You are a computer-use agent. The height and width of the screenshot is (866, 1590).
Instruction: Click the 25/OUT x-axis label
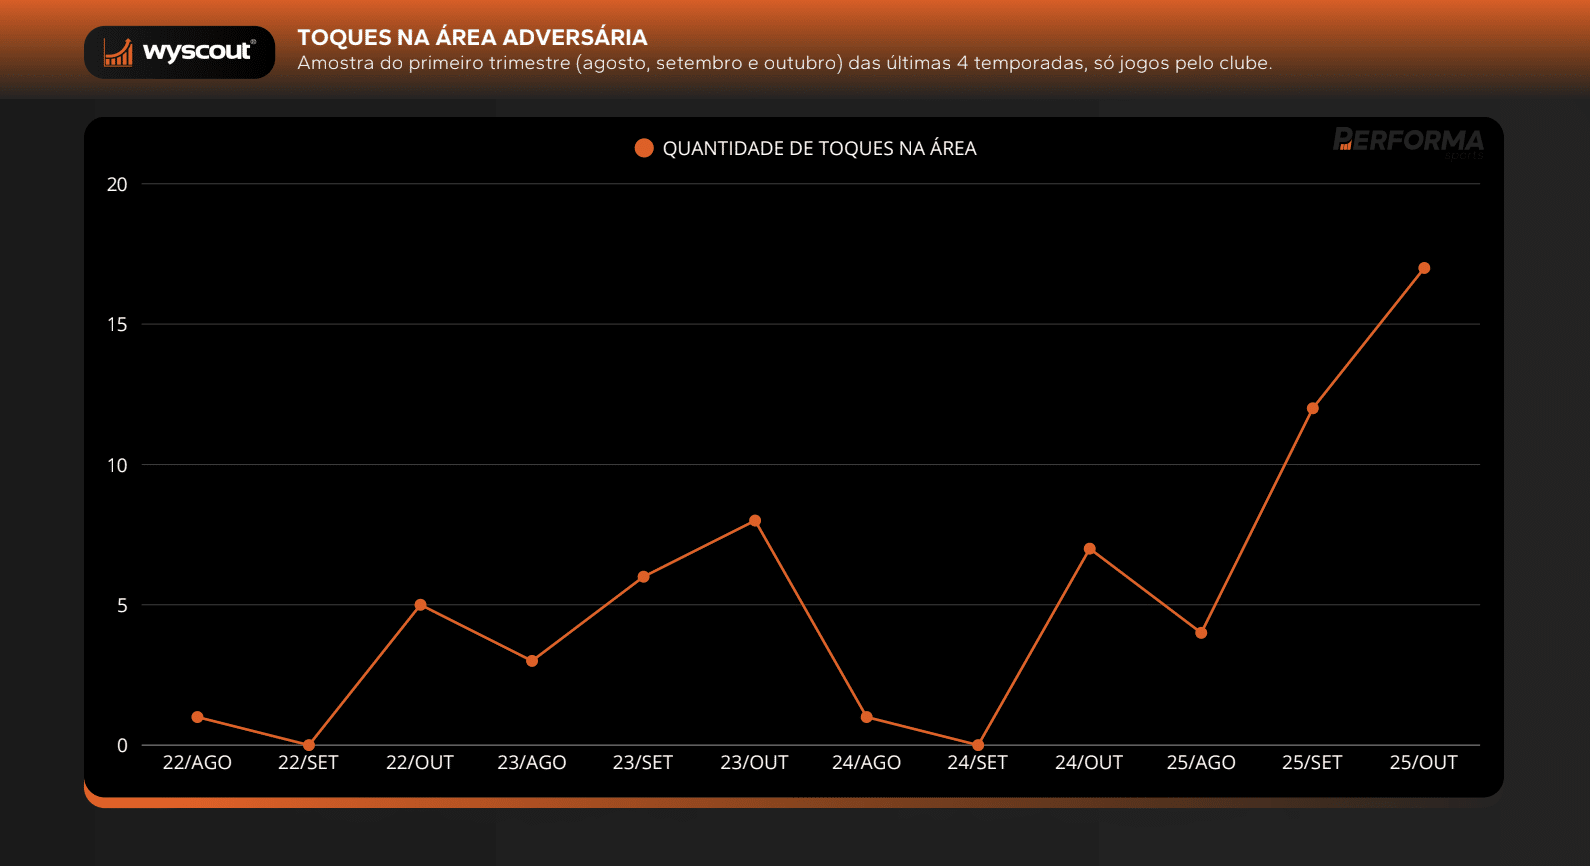click(1423, 763)
